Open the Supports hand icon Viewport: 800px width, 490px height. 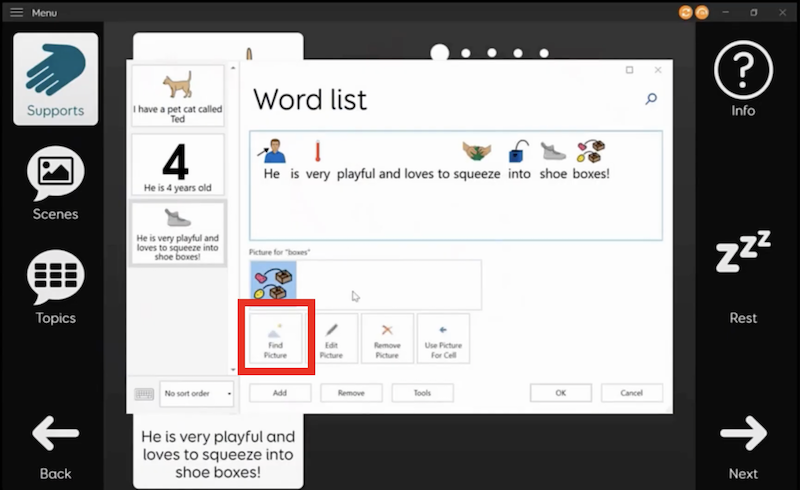[x=55, y=78]
